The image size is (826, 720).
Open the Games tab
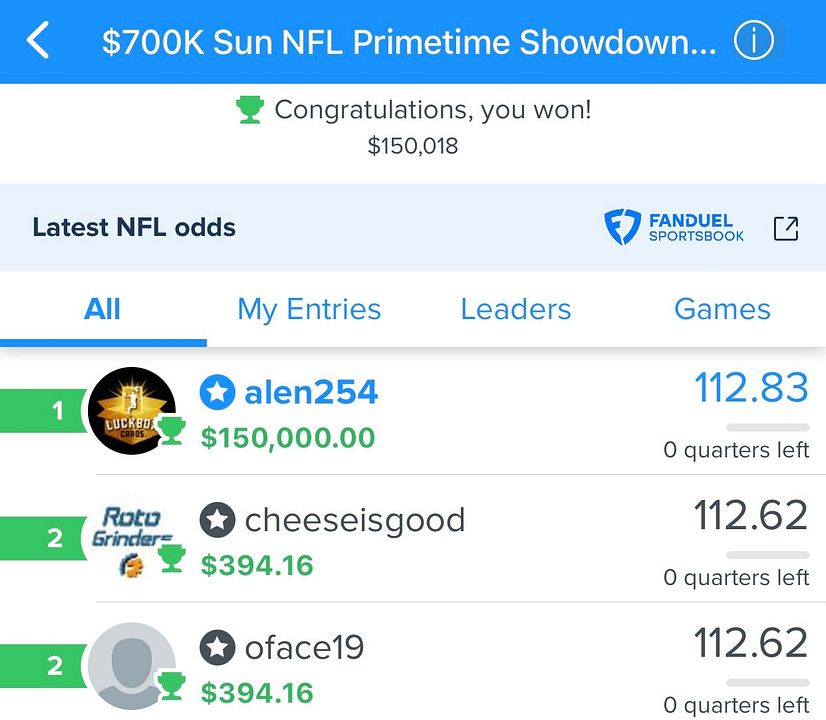pos(722,309)
